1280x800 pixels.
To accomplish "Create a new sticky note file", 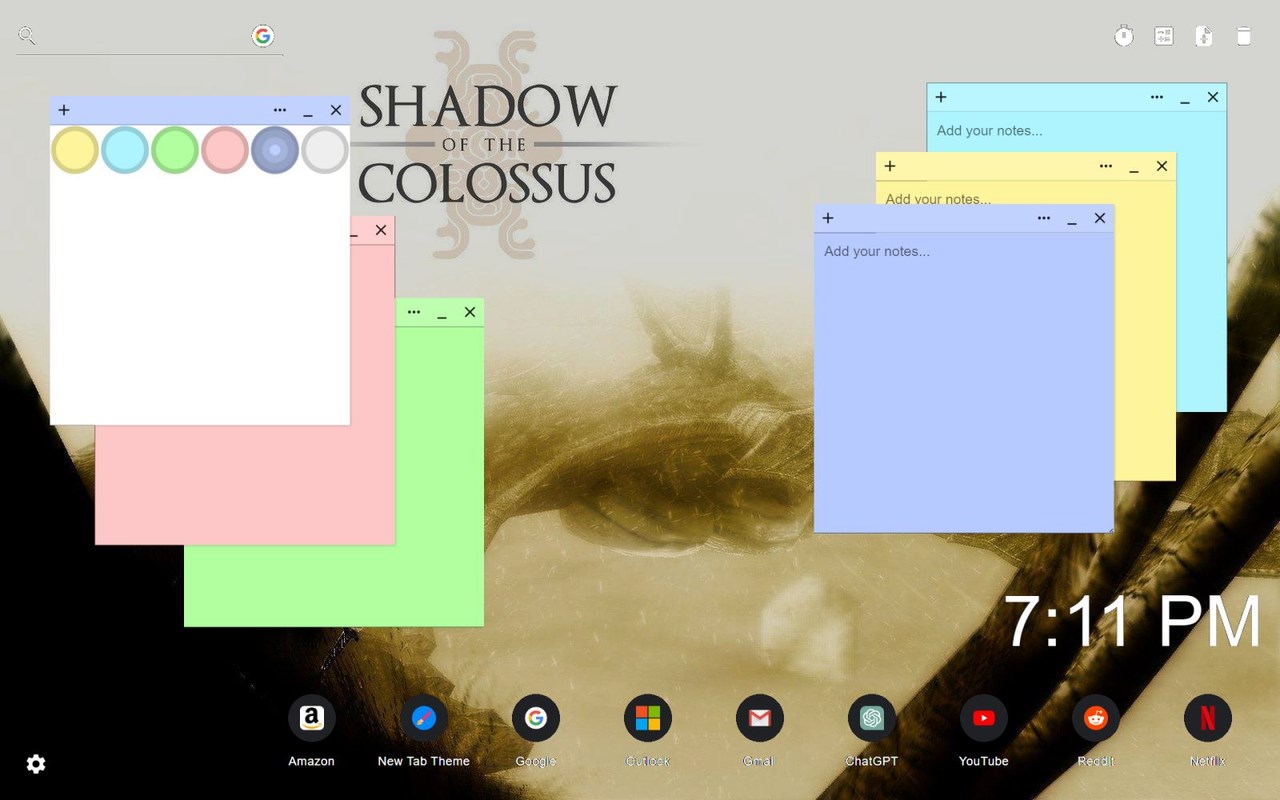I will (x=1204, y=37).
